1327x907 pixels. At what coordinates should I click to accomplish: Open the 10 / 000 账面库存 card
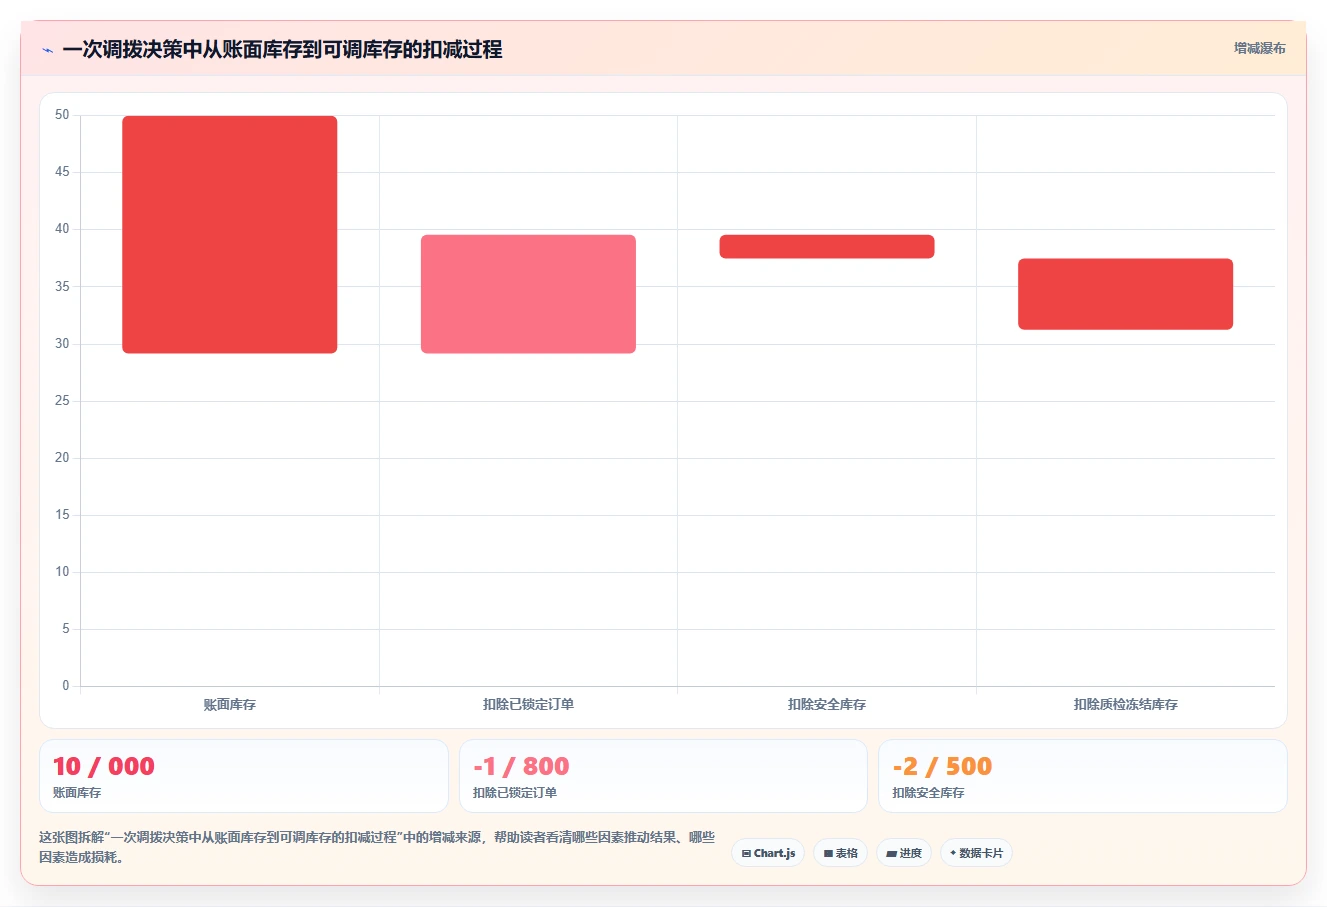point(244,776)
